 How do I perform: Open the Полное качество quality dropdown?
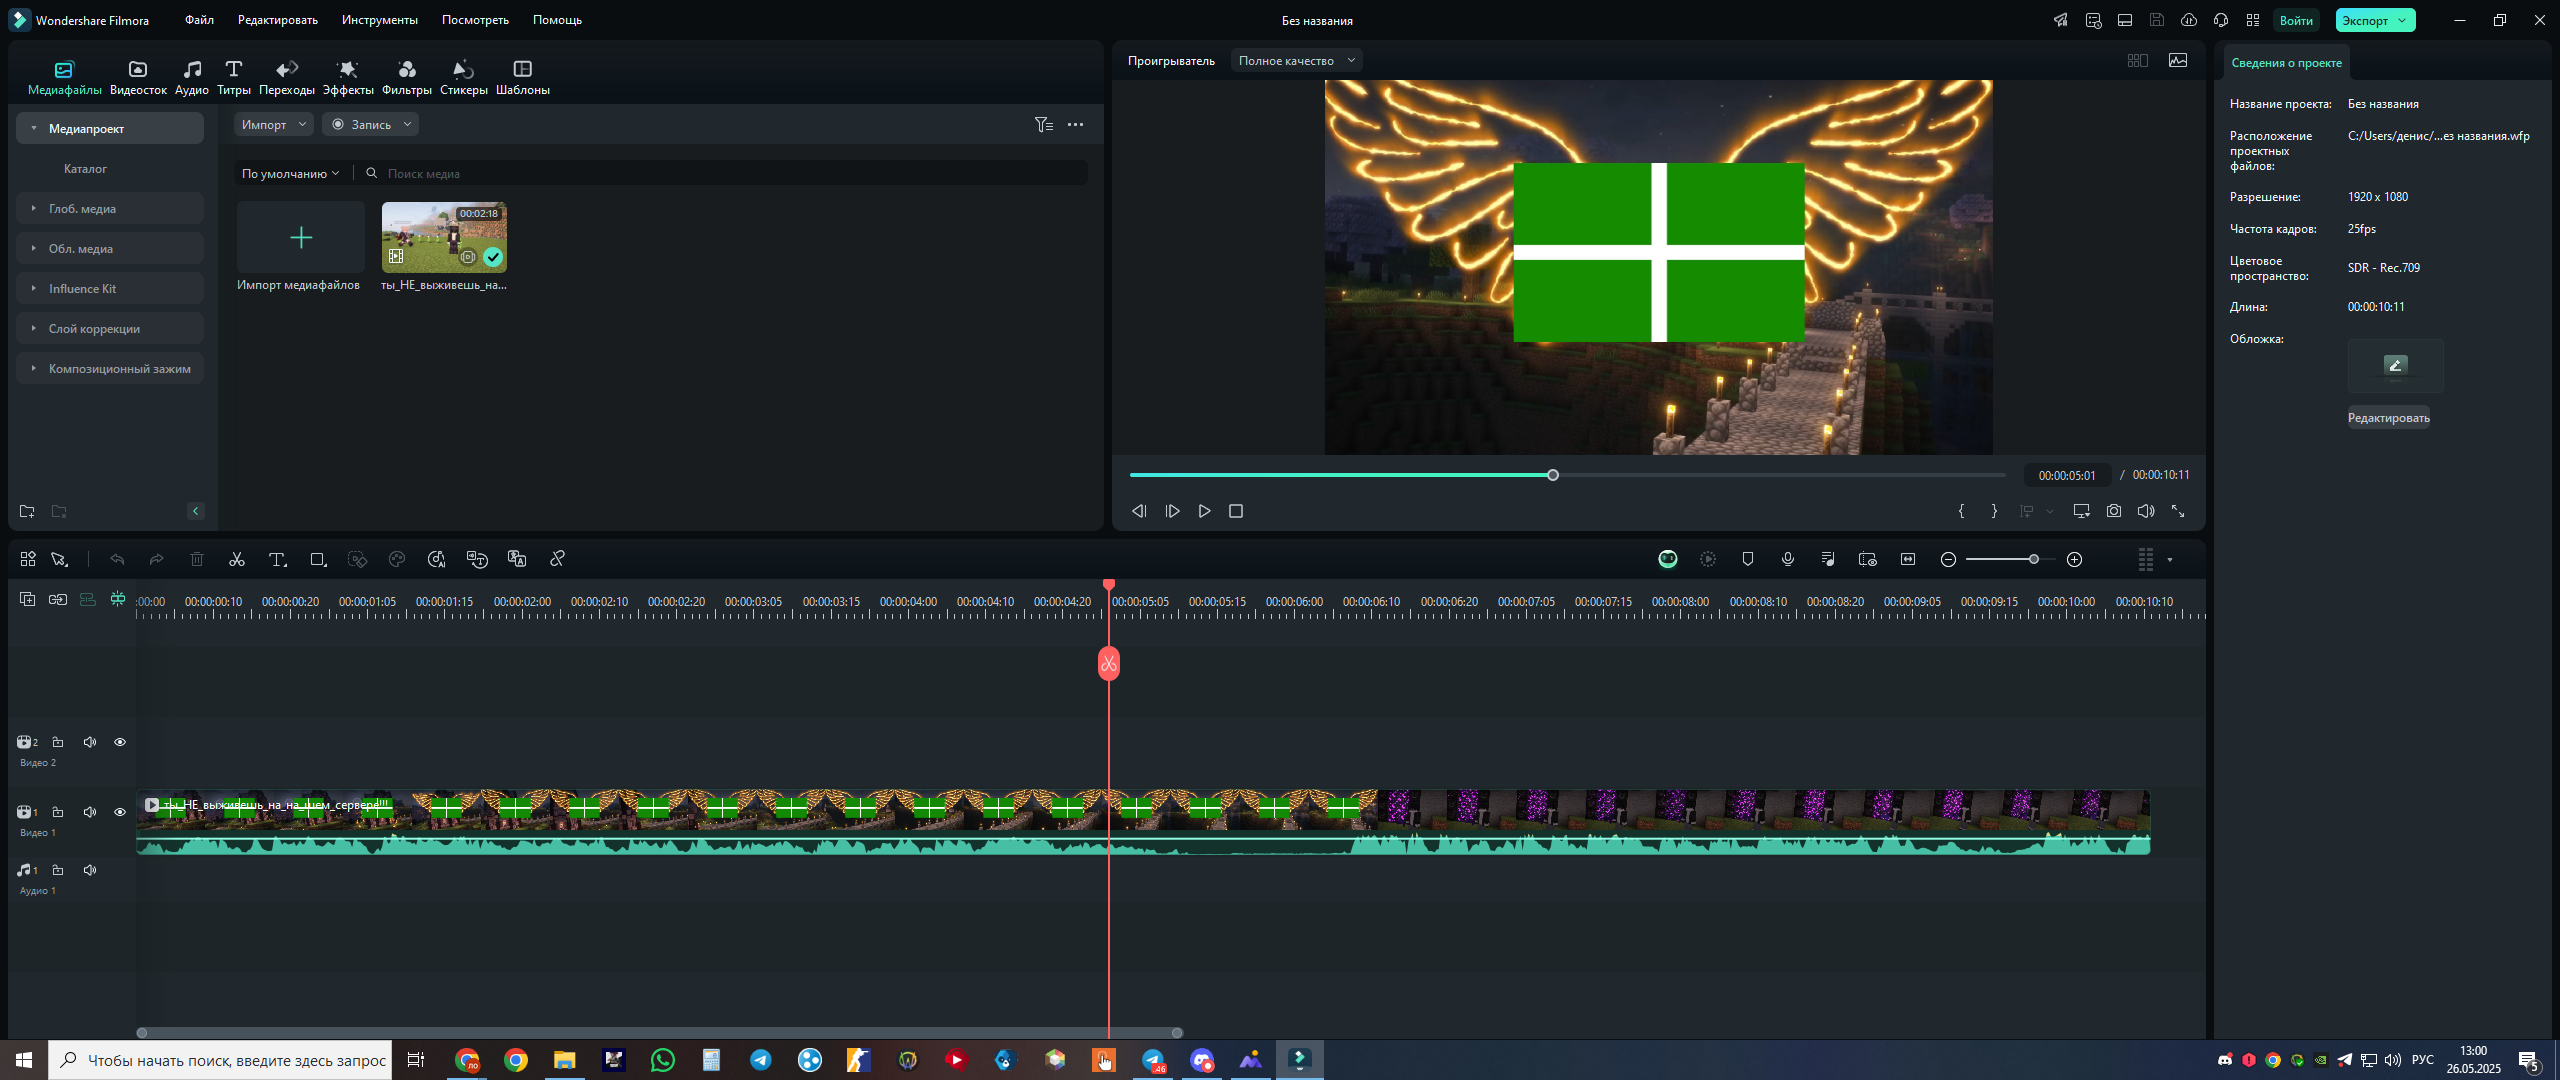tap(1296, 61)
